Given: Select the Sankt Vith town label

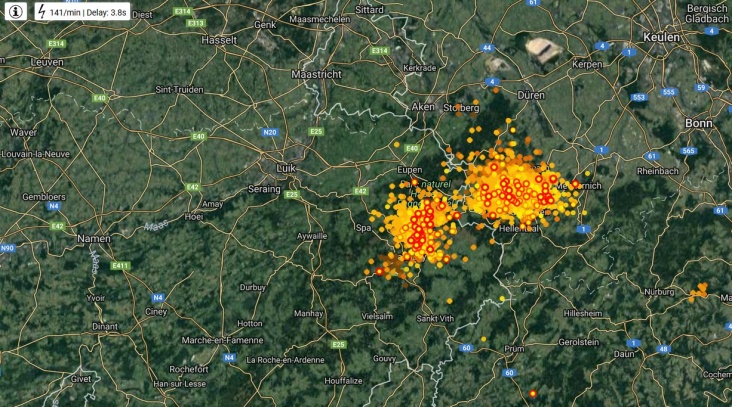Looking at the screenshot, I should (435, 318).
